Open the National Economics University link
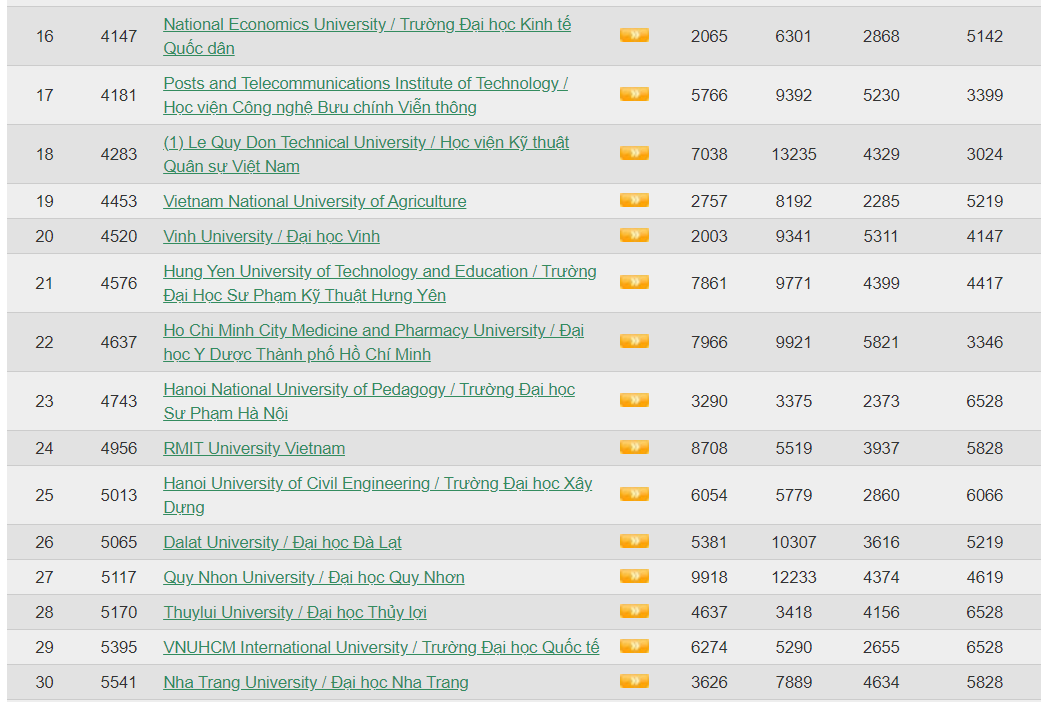The width and height of the screenshot is (1049, 702). point(366,24)
